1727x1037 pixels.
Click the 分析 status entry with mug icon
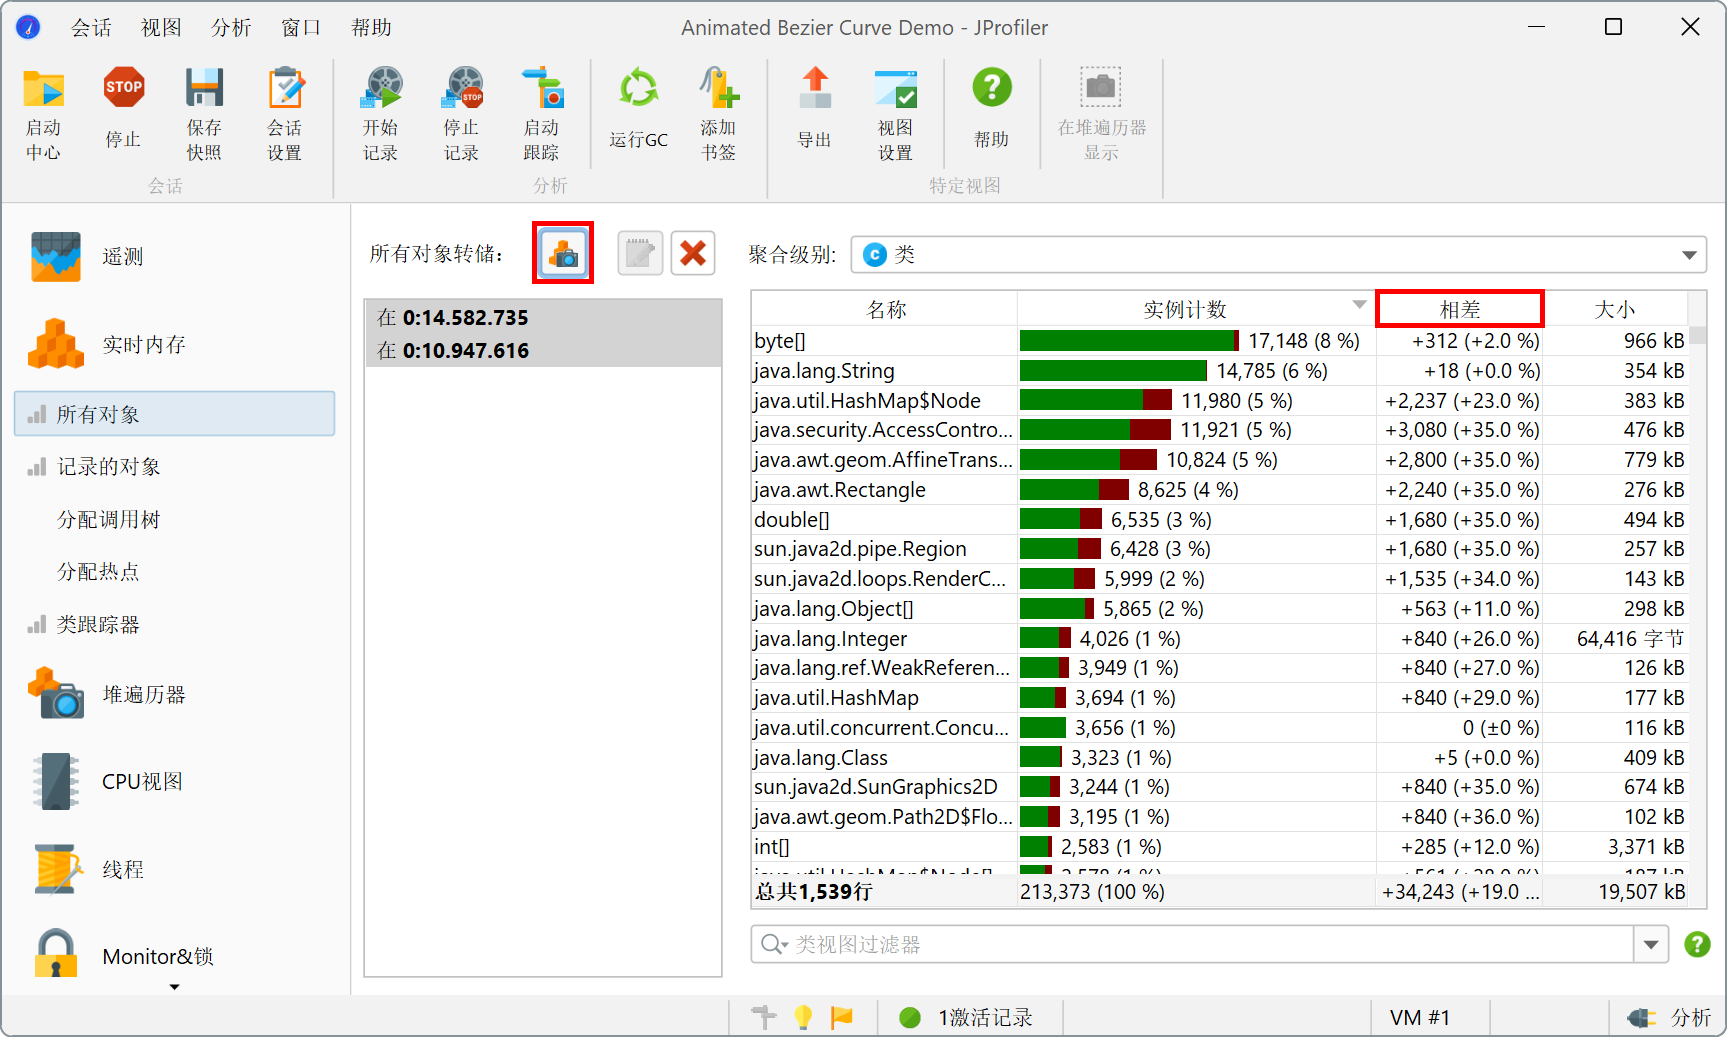1669,1017
